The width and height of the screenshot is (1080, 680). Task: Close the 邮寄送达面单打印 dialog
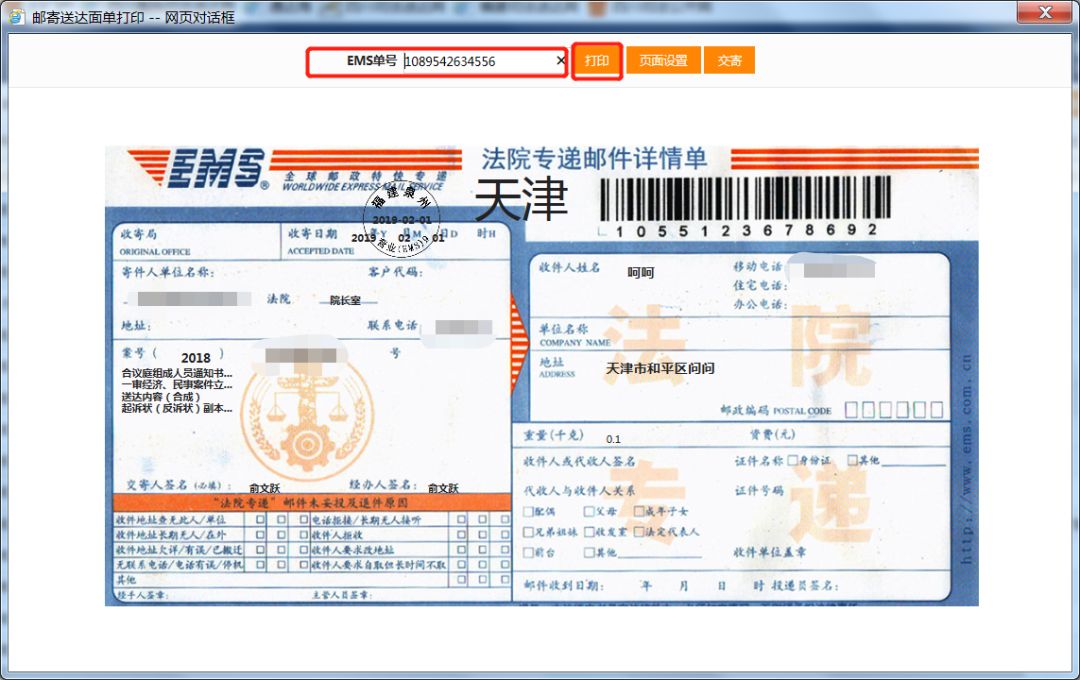click(x=1046, y=12)
